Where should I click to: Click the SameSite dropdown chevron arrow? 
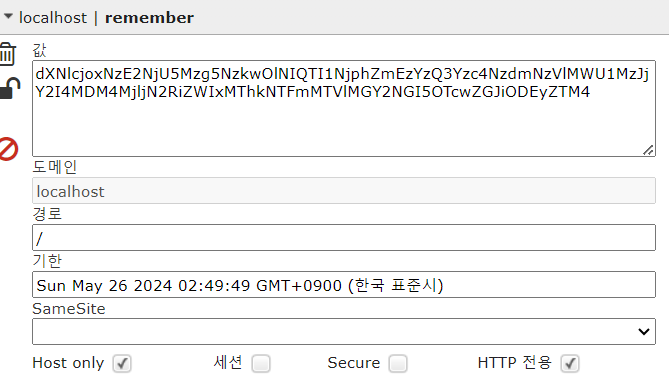[644, 332]
